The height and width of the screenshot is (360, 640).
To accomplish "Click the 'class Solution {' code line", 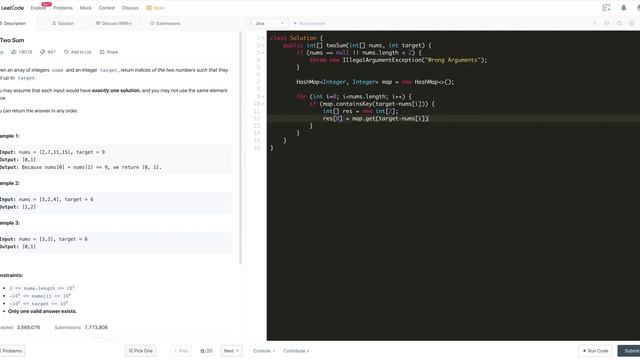I will coord(296,38).
